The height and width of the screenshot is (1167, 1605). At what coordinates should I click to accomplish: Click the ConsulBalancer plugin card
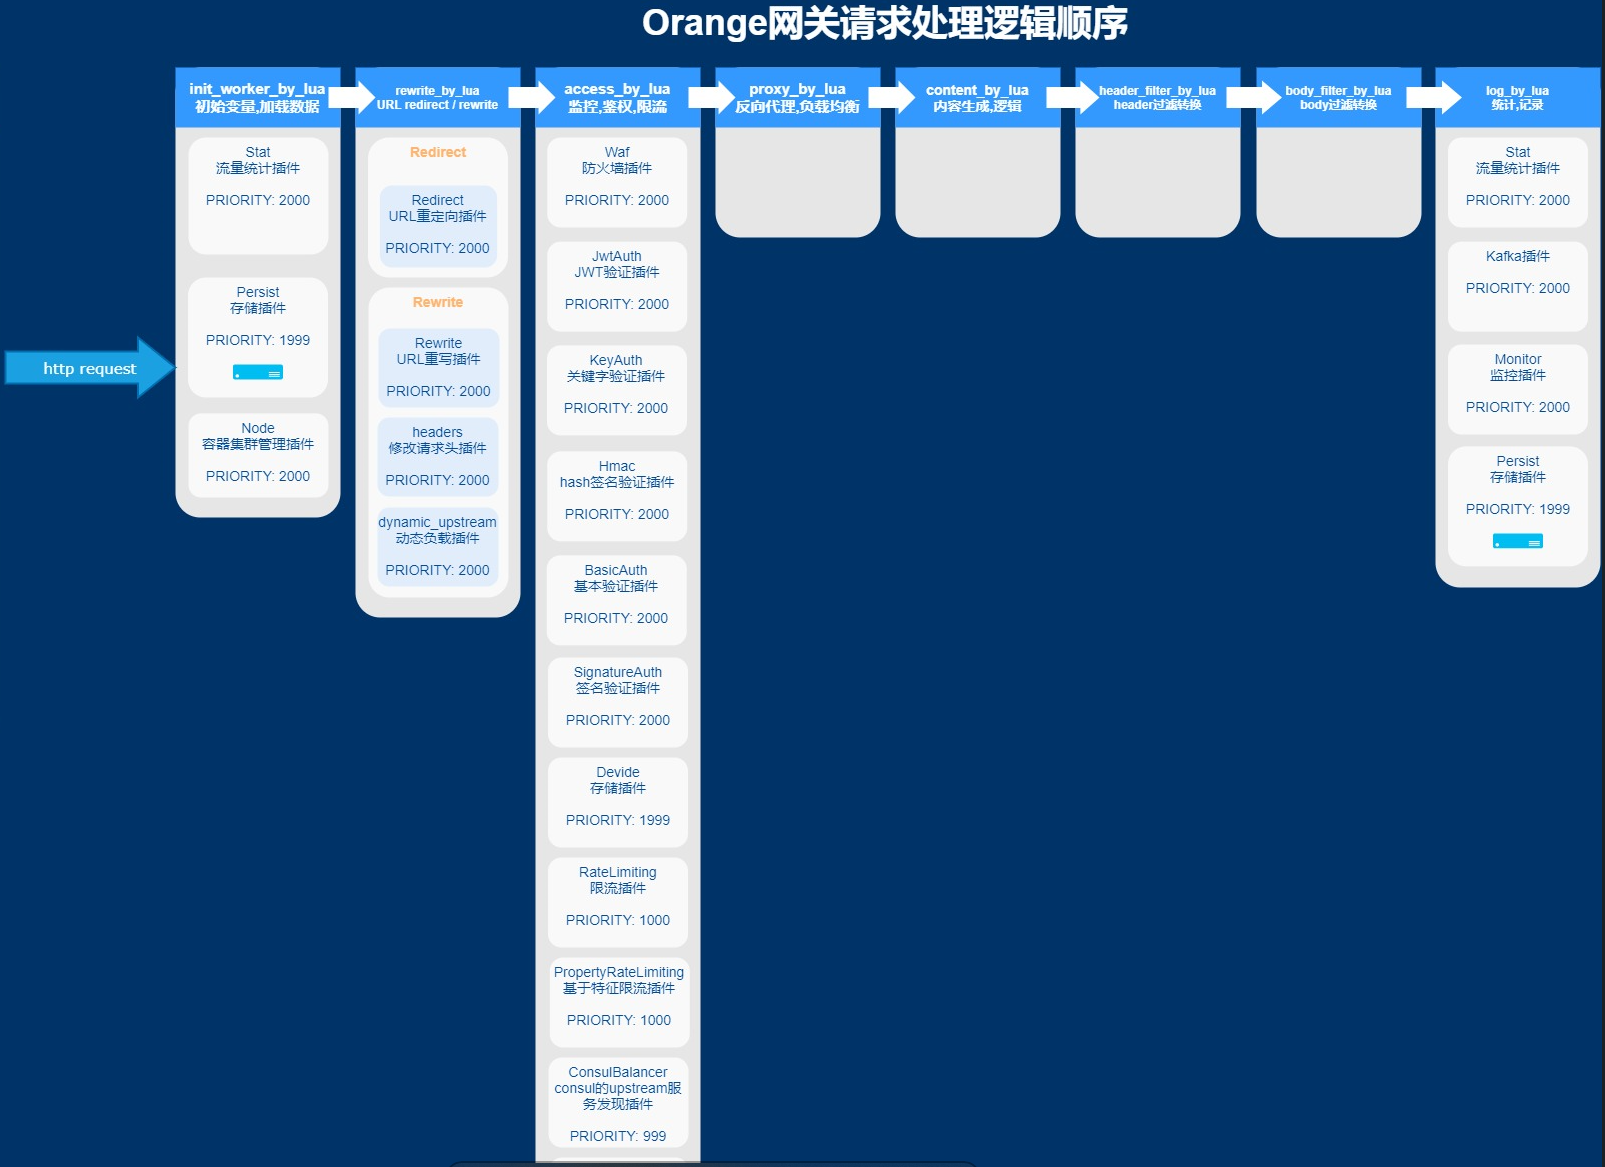[x=619, y=1104]
